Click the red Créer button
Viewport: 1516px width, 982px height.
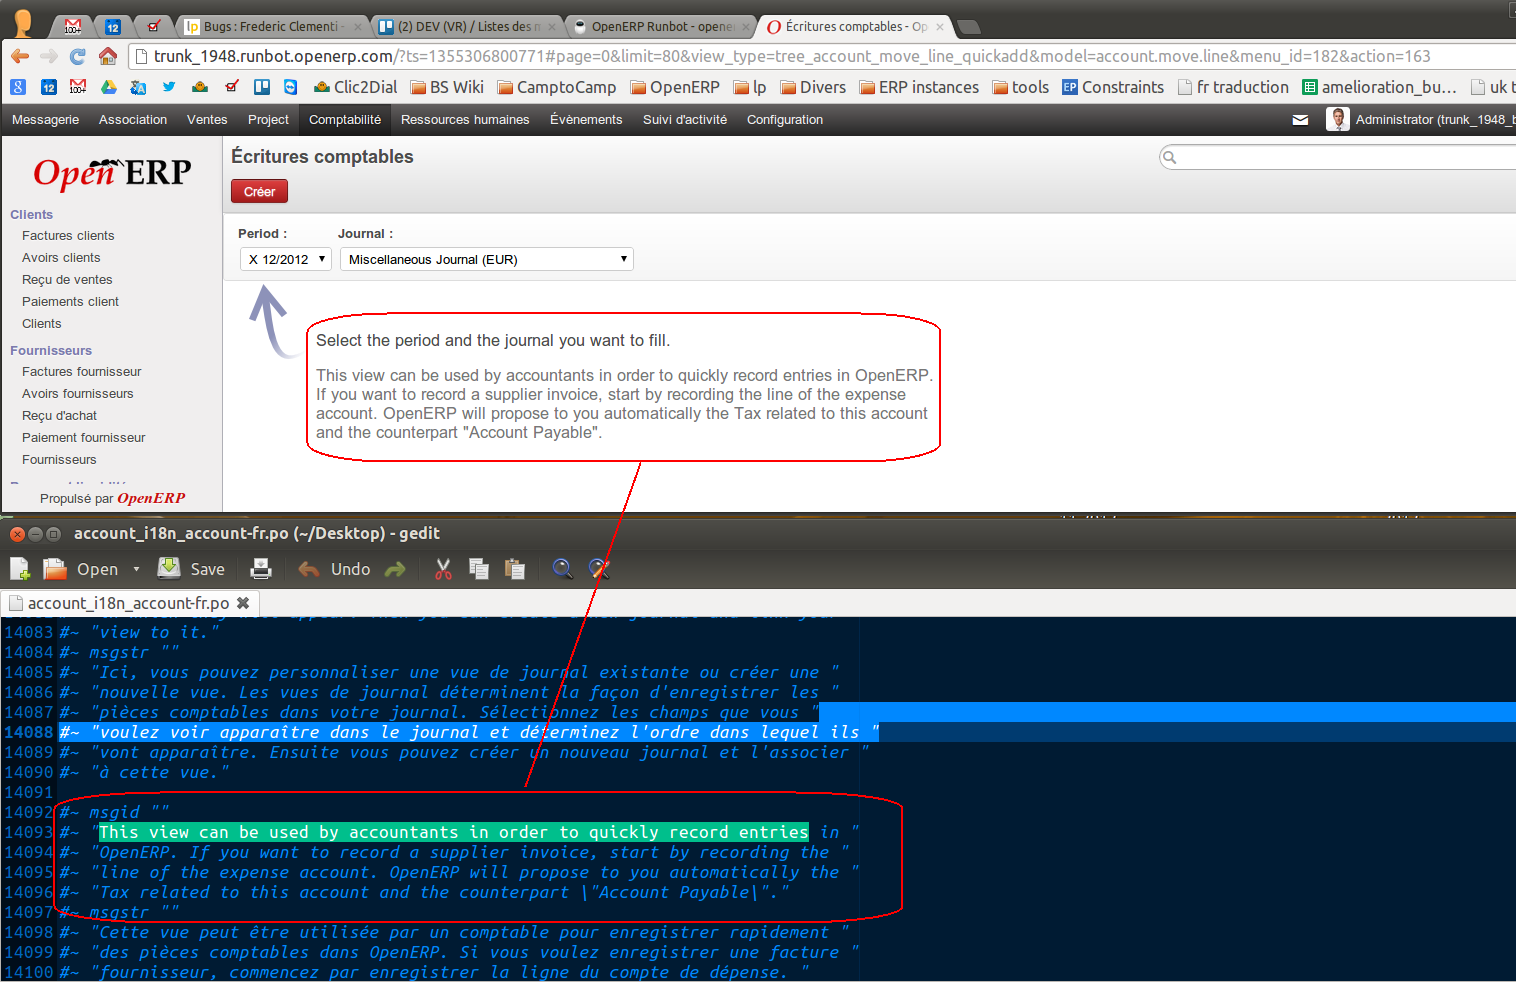[259, 191]
